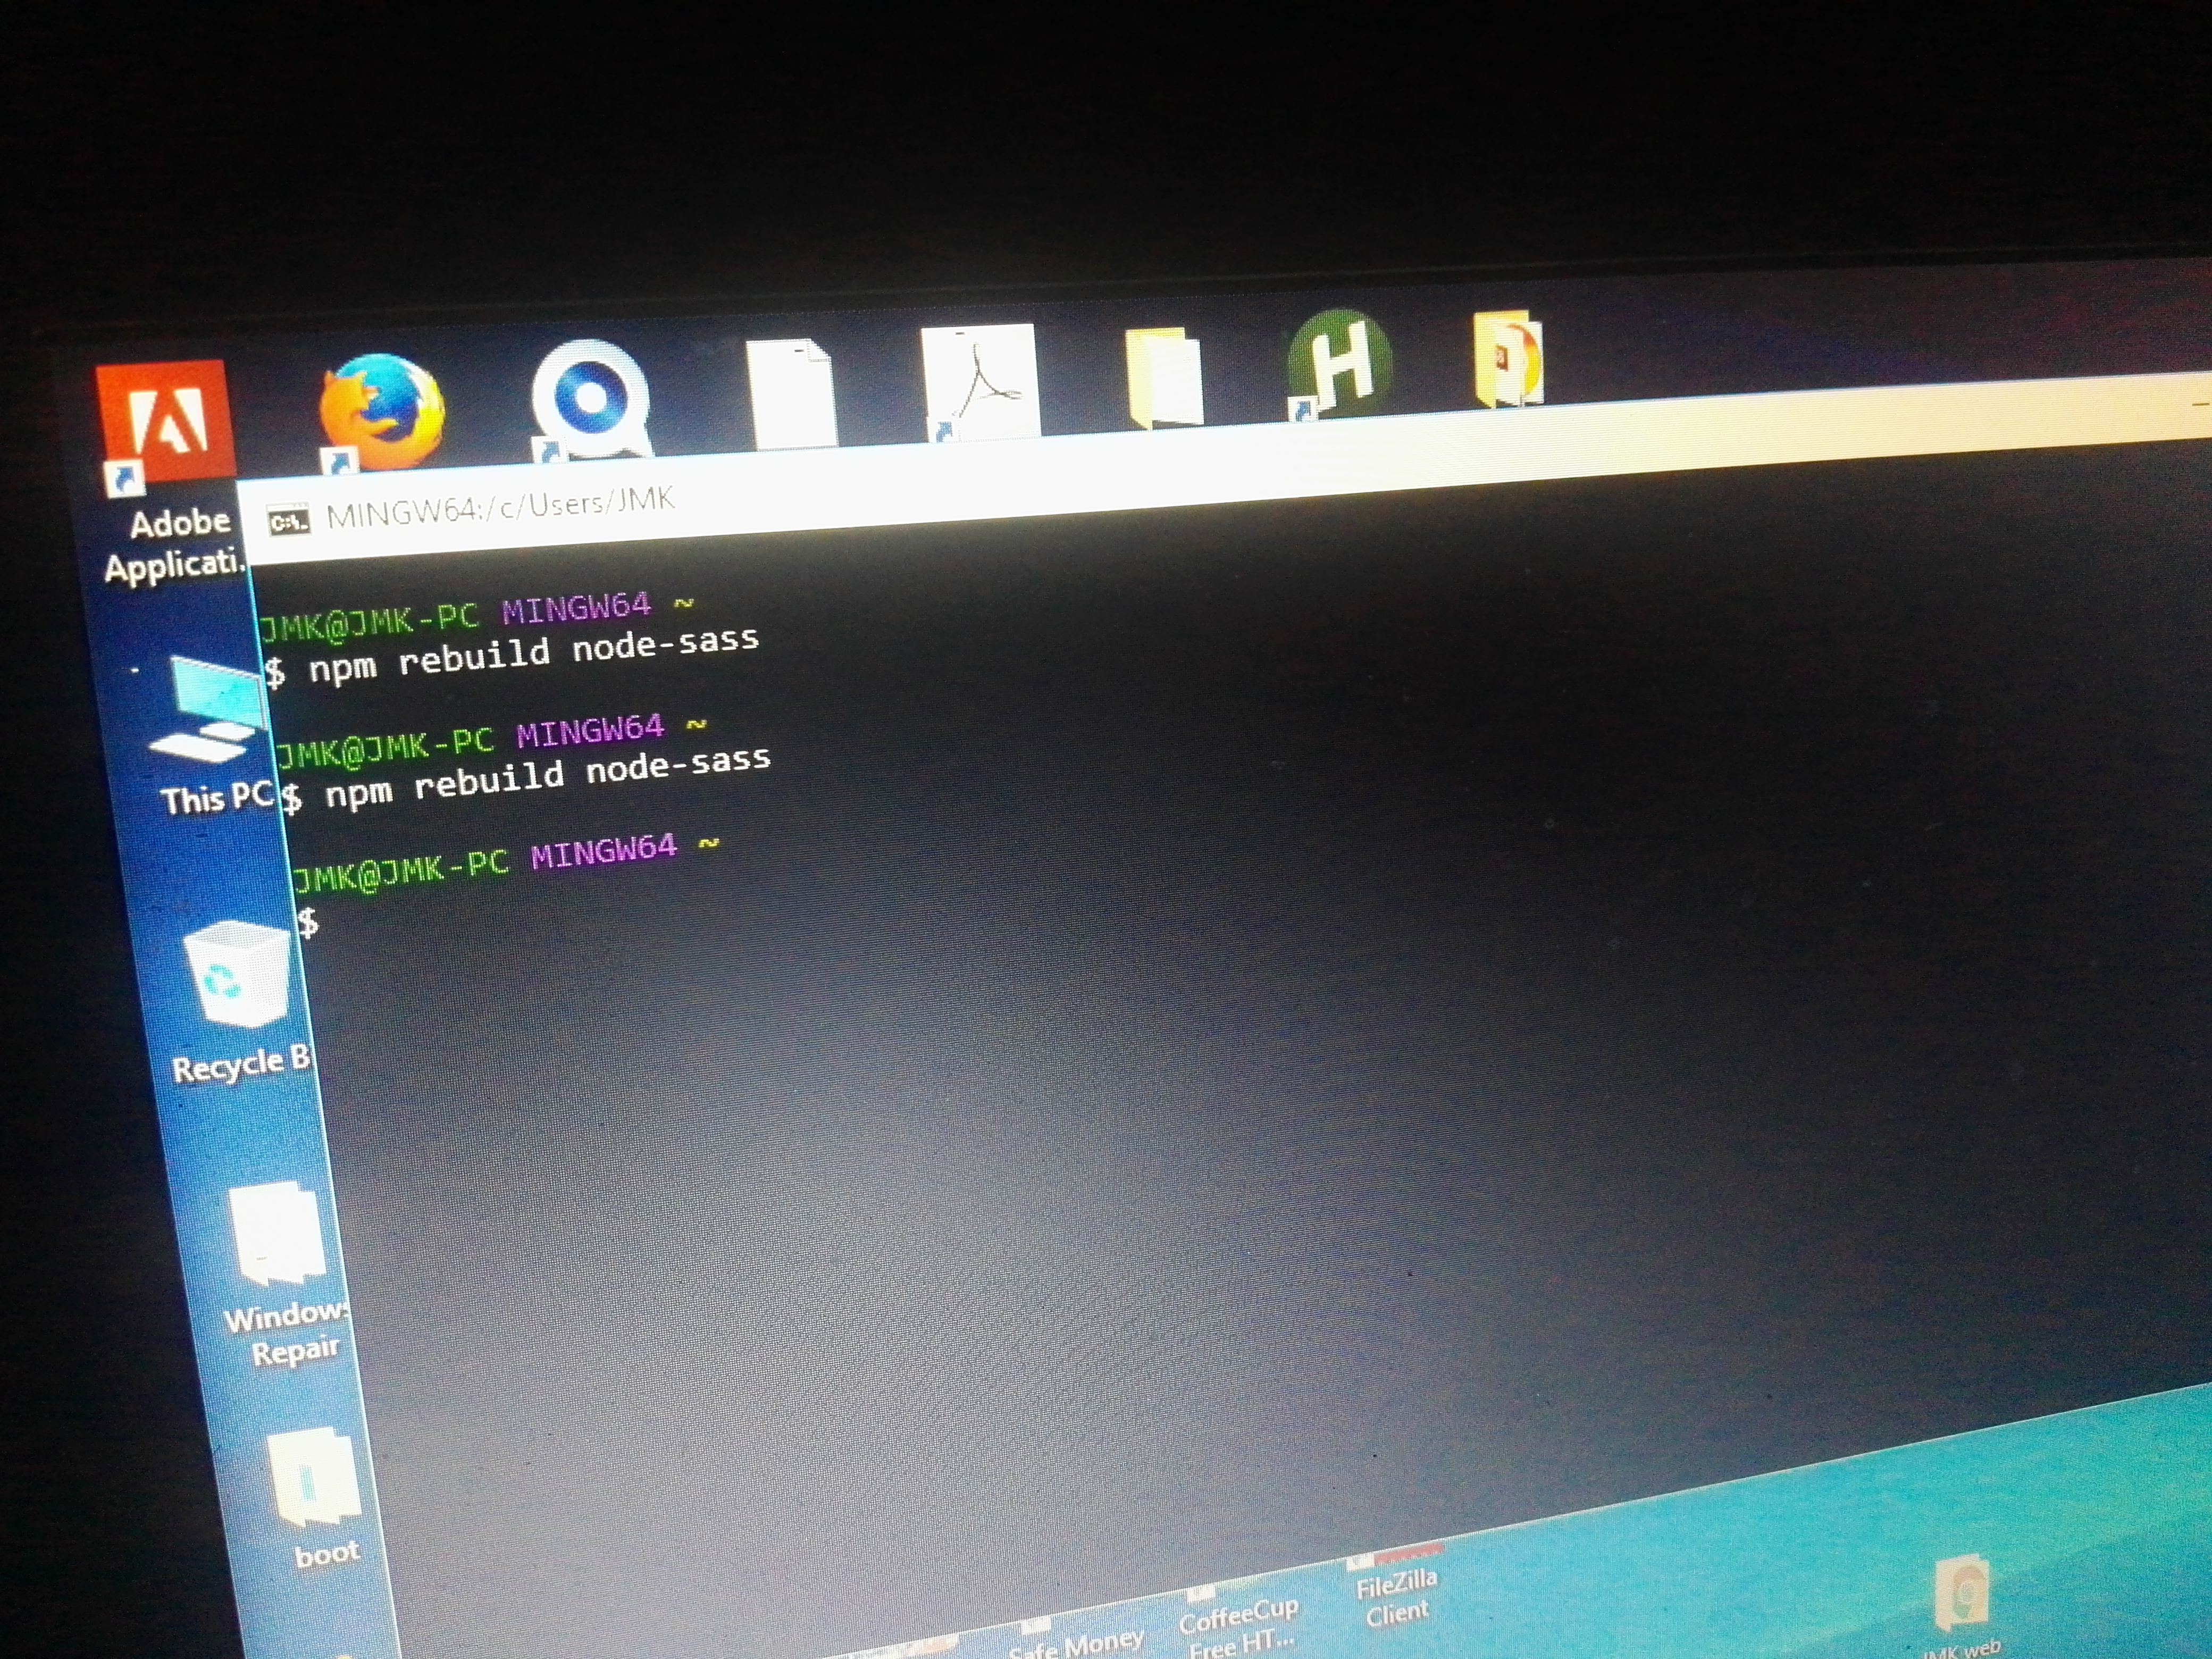Open the JMK web desktop icon
Image resolution: width=2212 pixels, height=1659 pixels.
click(1961, 1607)
